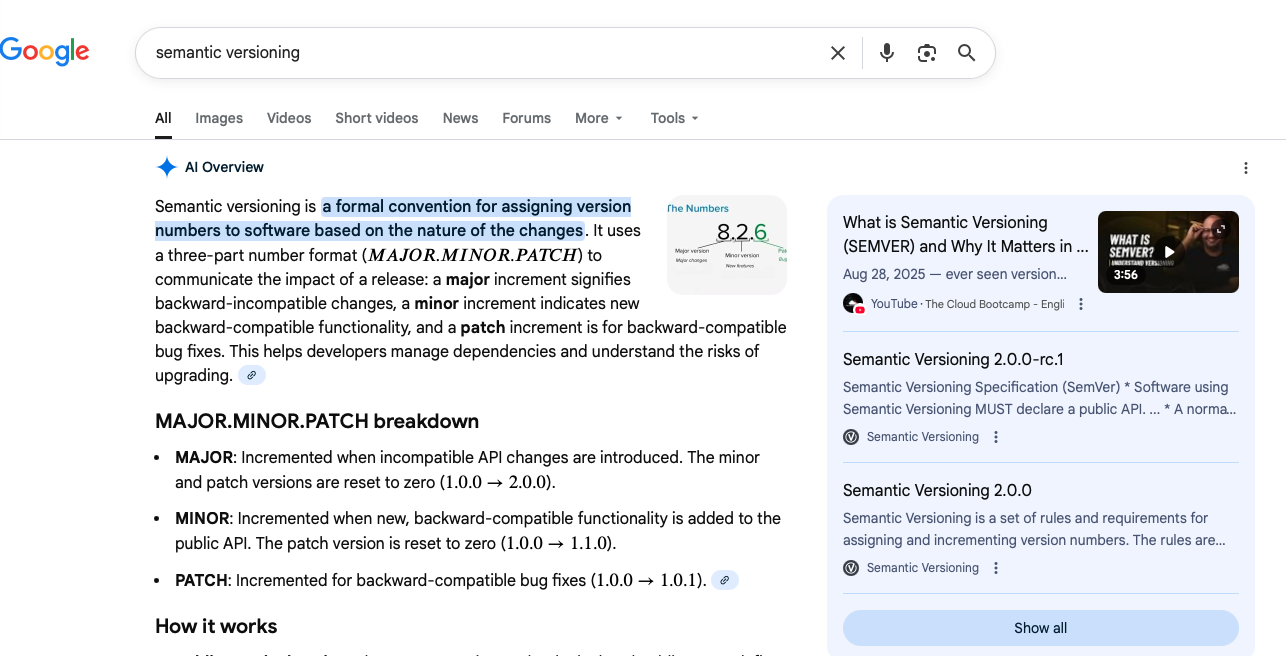Viewport: 1286px width, 656px height.
Task: Click source link icon after 'upgrading'
Action: (252, 376)
